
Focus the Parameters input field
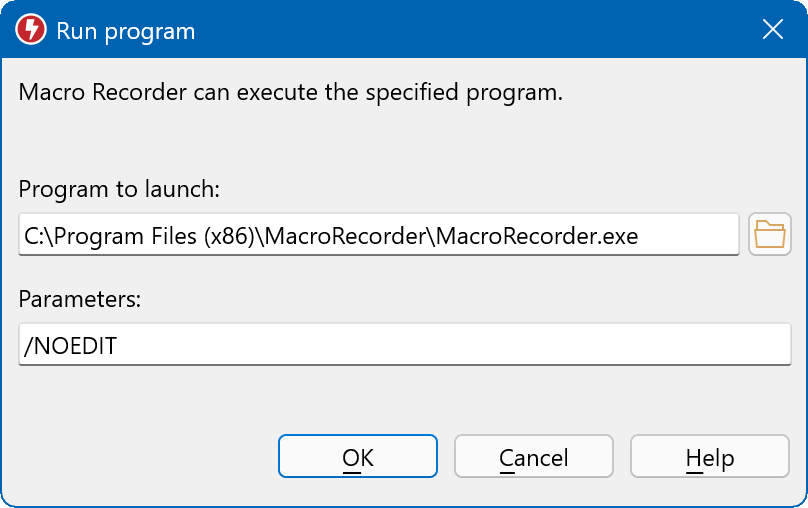pos(405,346)
